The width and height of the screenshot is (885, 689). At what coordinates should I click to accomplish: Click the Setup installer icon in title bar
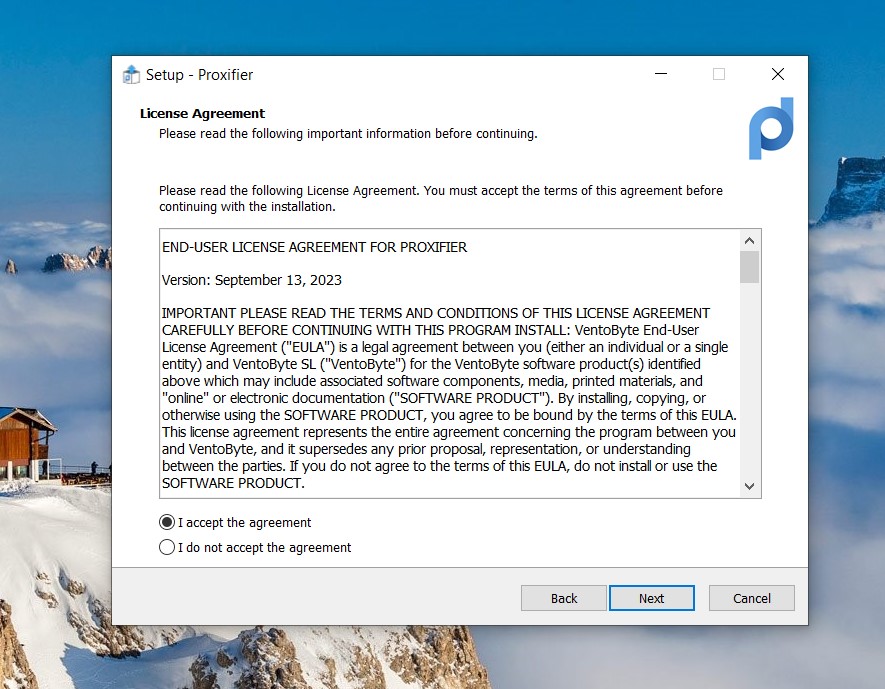(131, 75)
